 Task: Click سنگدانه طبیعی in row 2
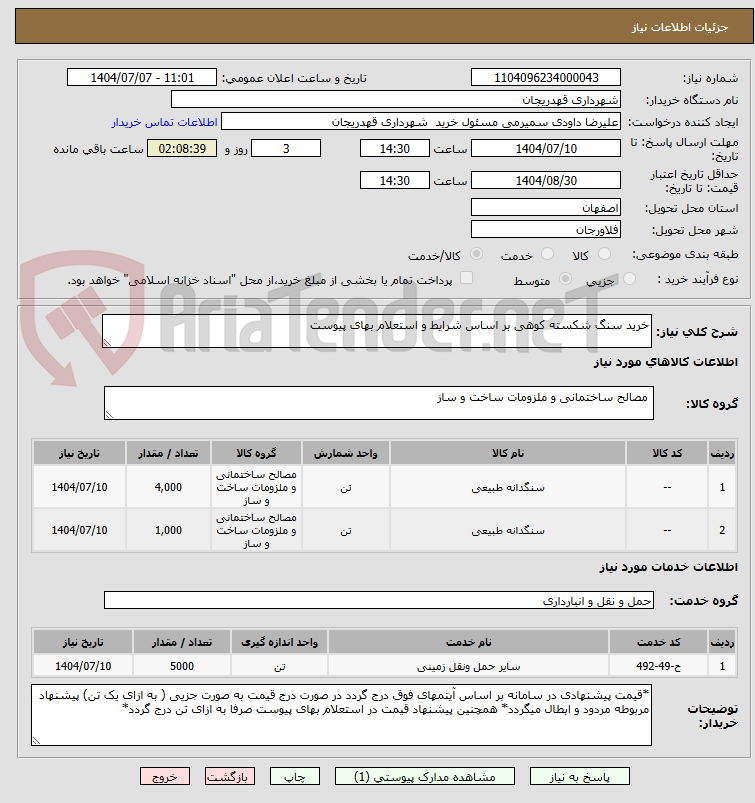pyautogui.click(x=508, y=531)
